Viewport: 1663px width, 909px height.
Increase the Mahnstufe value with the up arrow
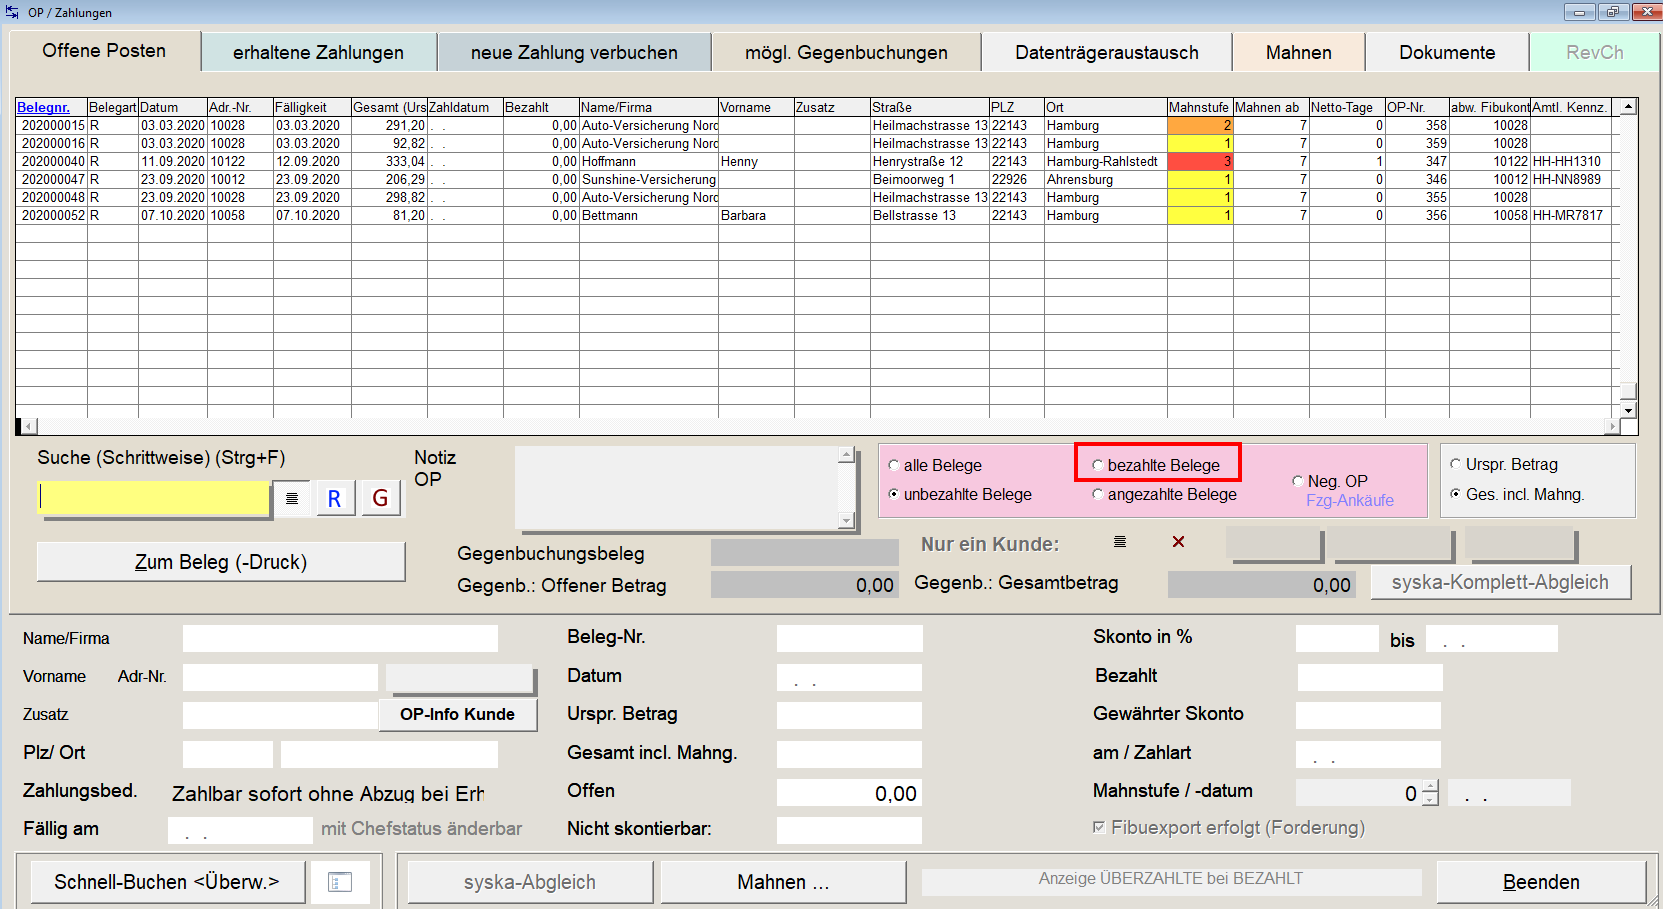coord(1430,786)
